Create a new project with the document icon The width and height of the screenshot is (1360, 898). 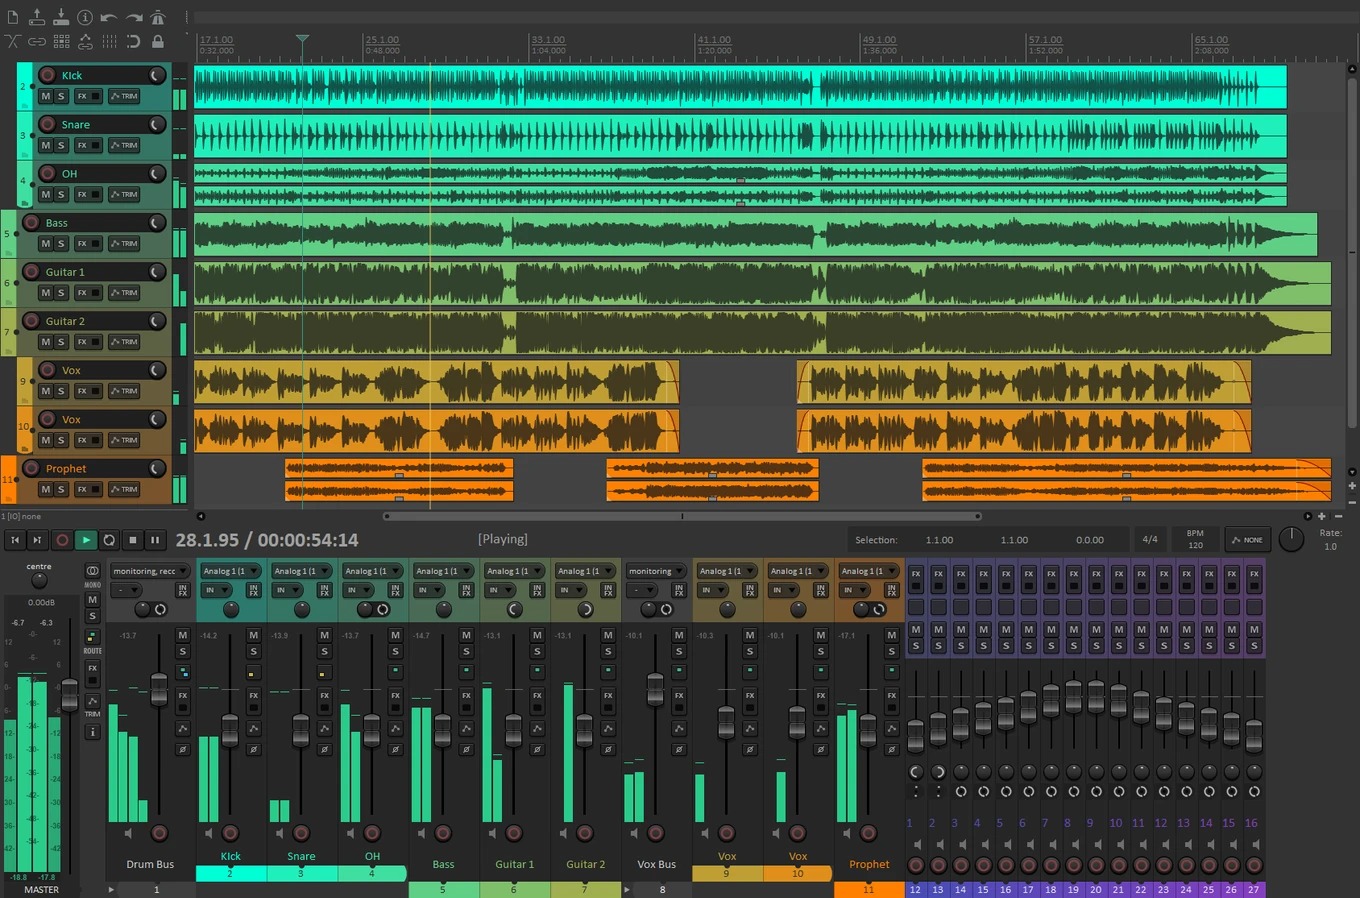pyautogui.click(x=13, y=17)
